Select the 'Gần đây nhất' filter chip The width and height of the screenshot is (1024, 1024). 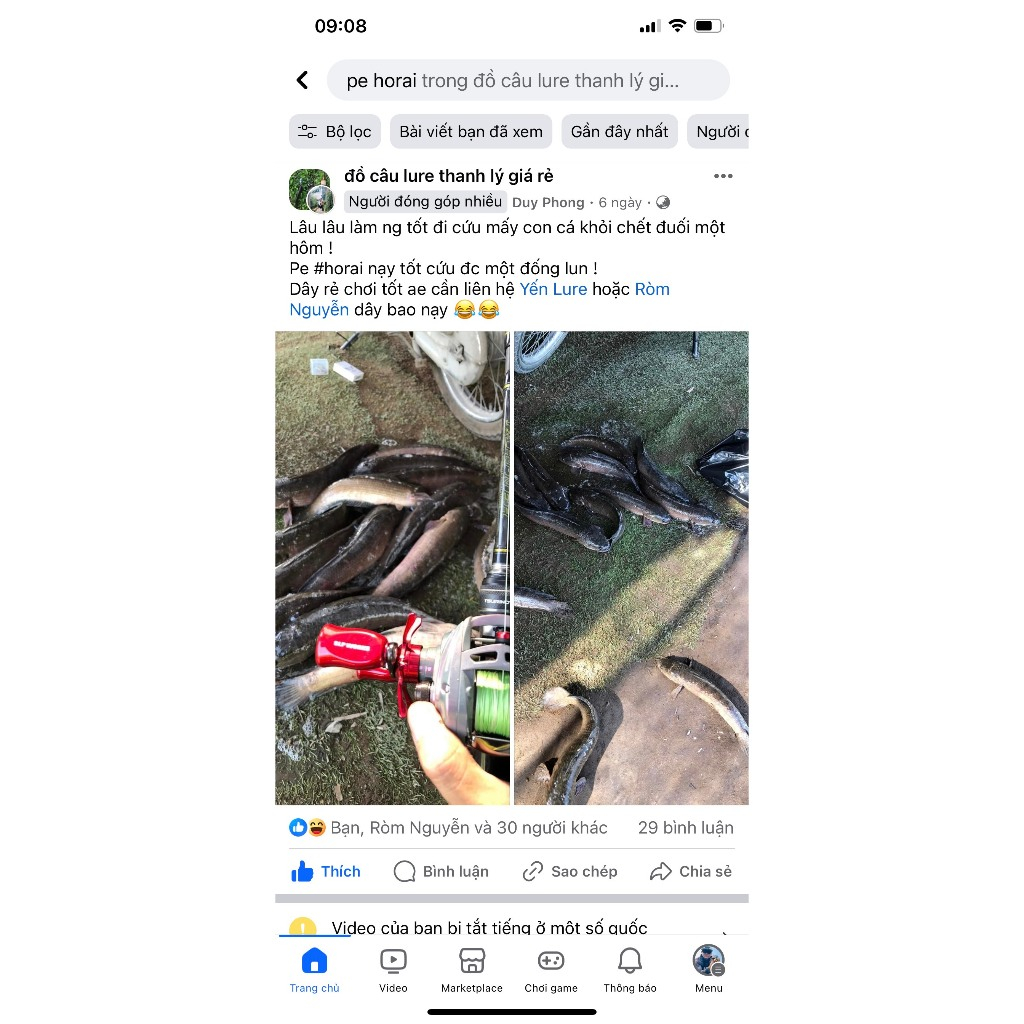[619, 132]
